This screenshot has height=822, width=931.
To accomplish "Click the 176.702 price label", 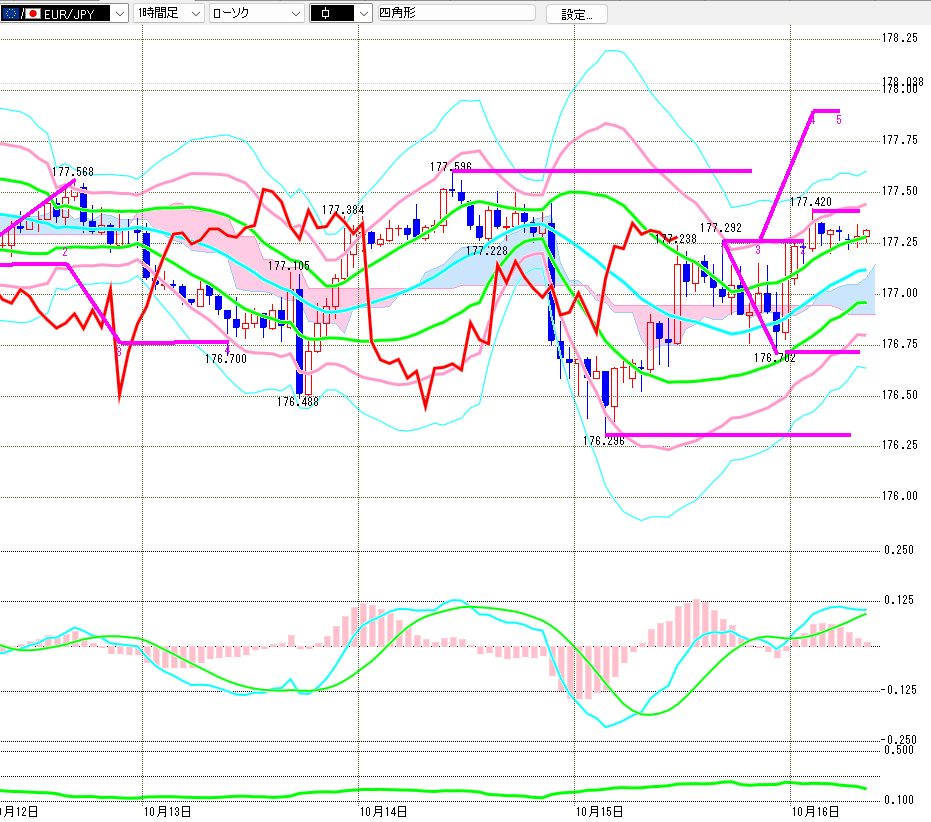I will point(775,358).
